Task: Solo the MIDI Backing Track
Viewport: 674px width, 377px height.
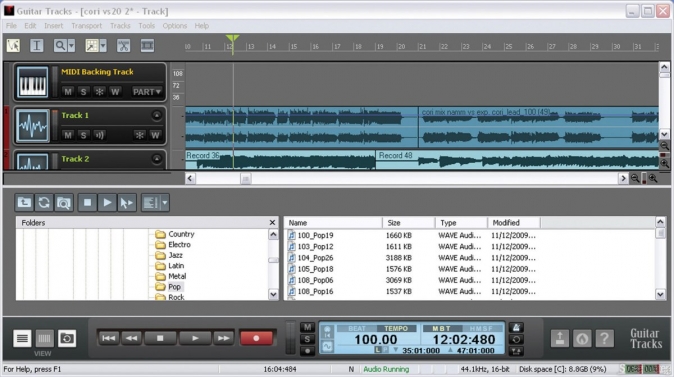Action: click(x=83, y=92)
